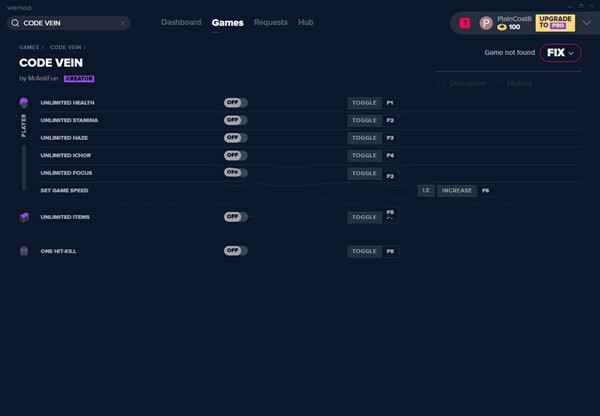Expand the account dropdown chevron
This screenshot has width=600, height=416.
tap(587, 23)
